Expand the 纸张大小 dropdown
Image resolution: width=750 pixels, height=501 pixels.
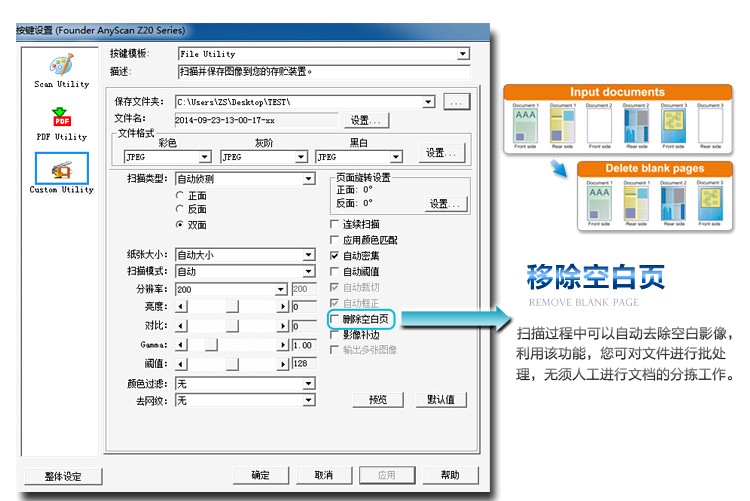coord(309,255)
